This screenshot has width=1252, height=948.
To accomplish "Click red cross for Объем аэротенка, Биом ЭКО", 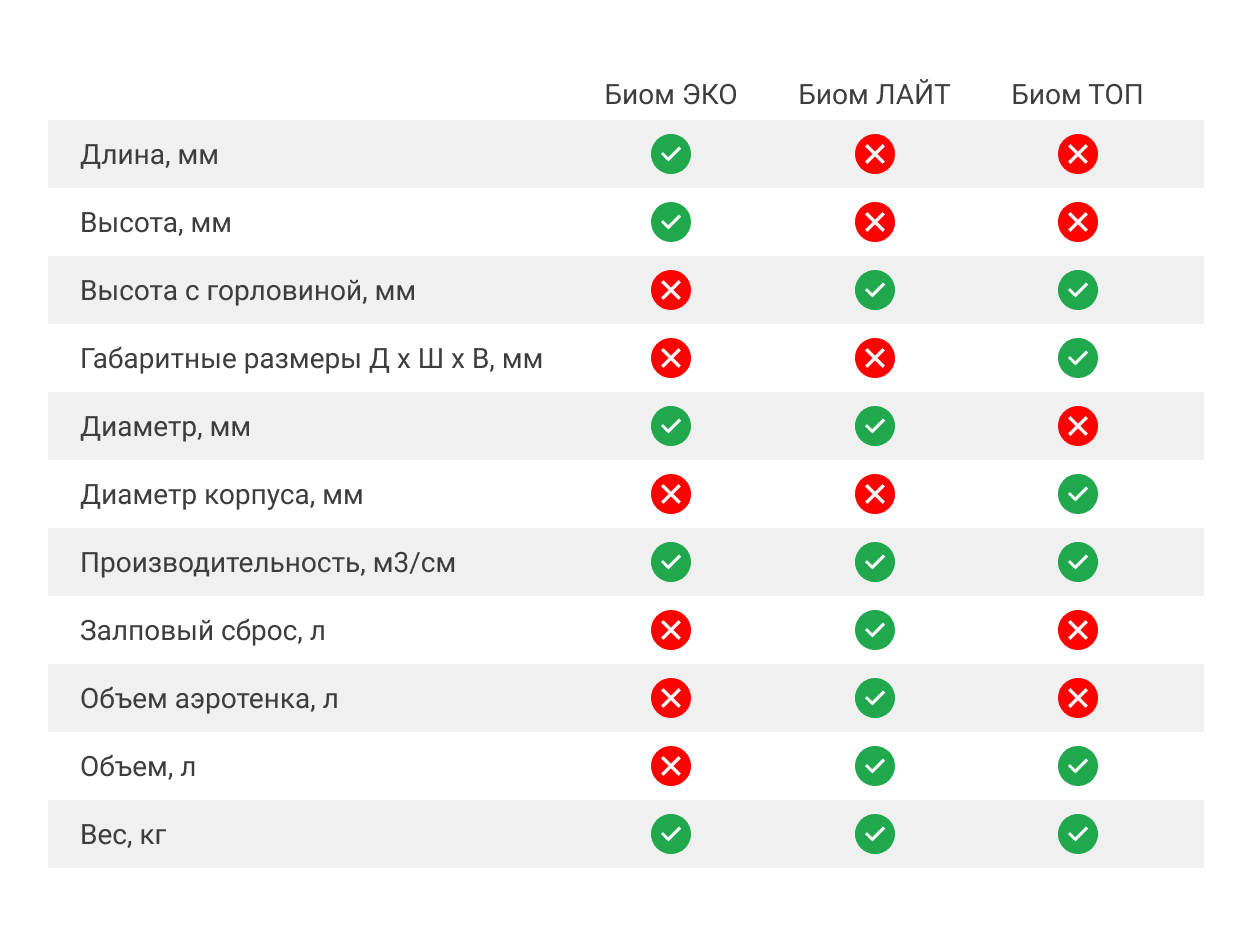I will pos(671,698).
